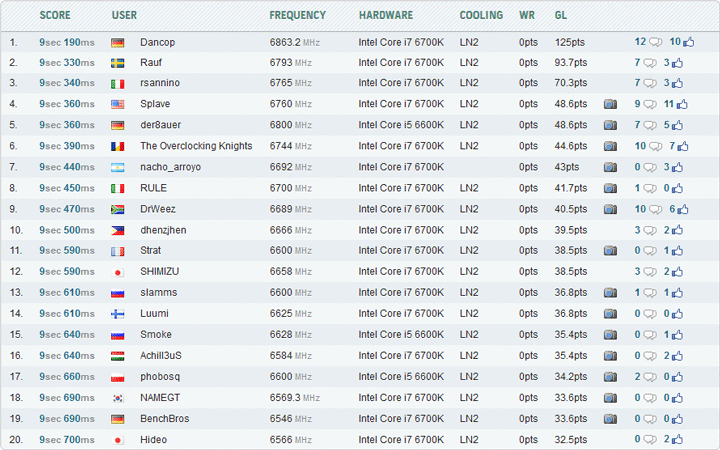
Task: Open the comment bubble in The Overclocking Knights row
Action: coord(655,146)
